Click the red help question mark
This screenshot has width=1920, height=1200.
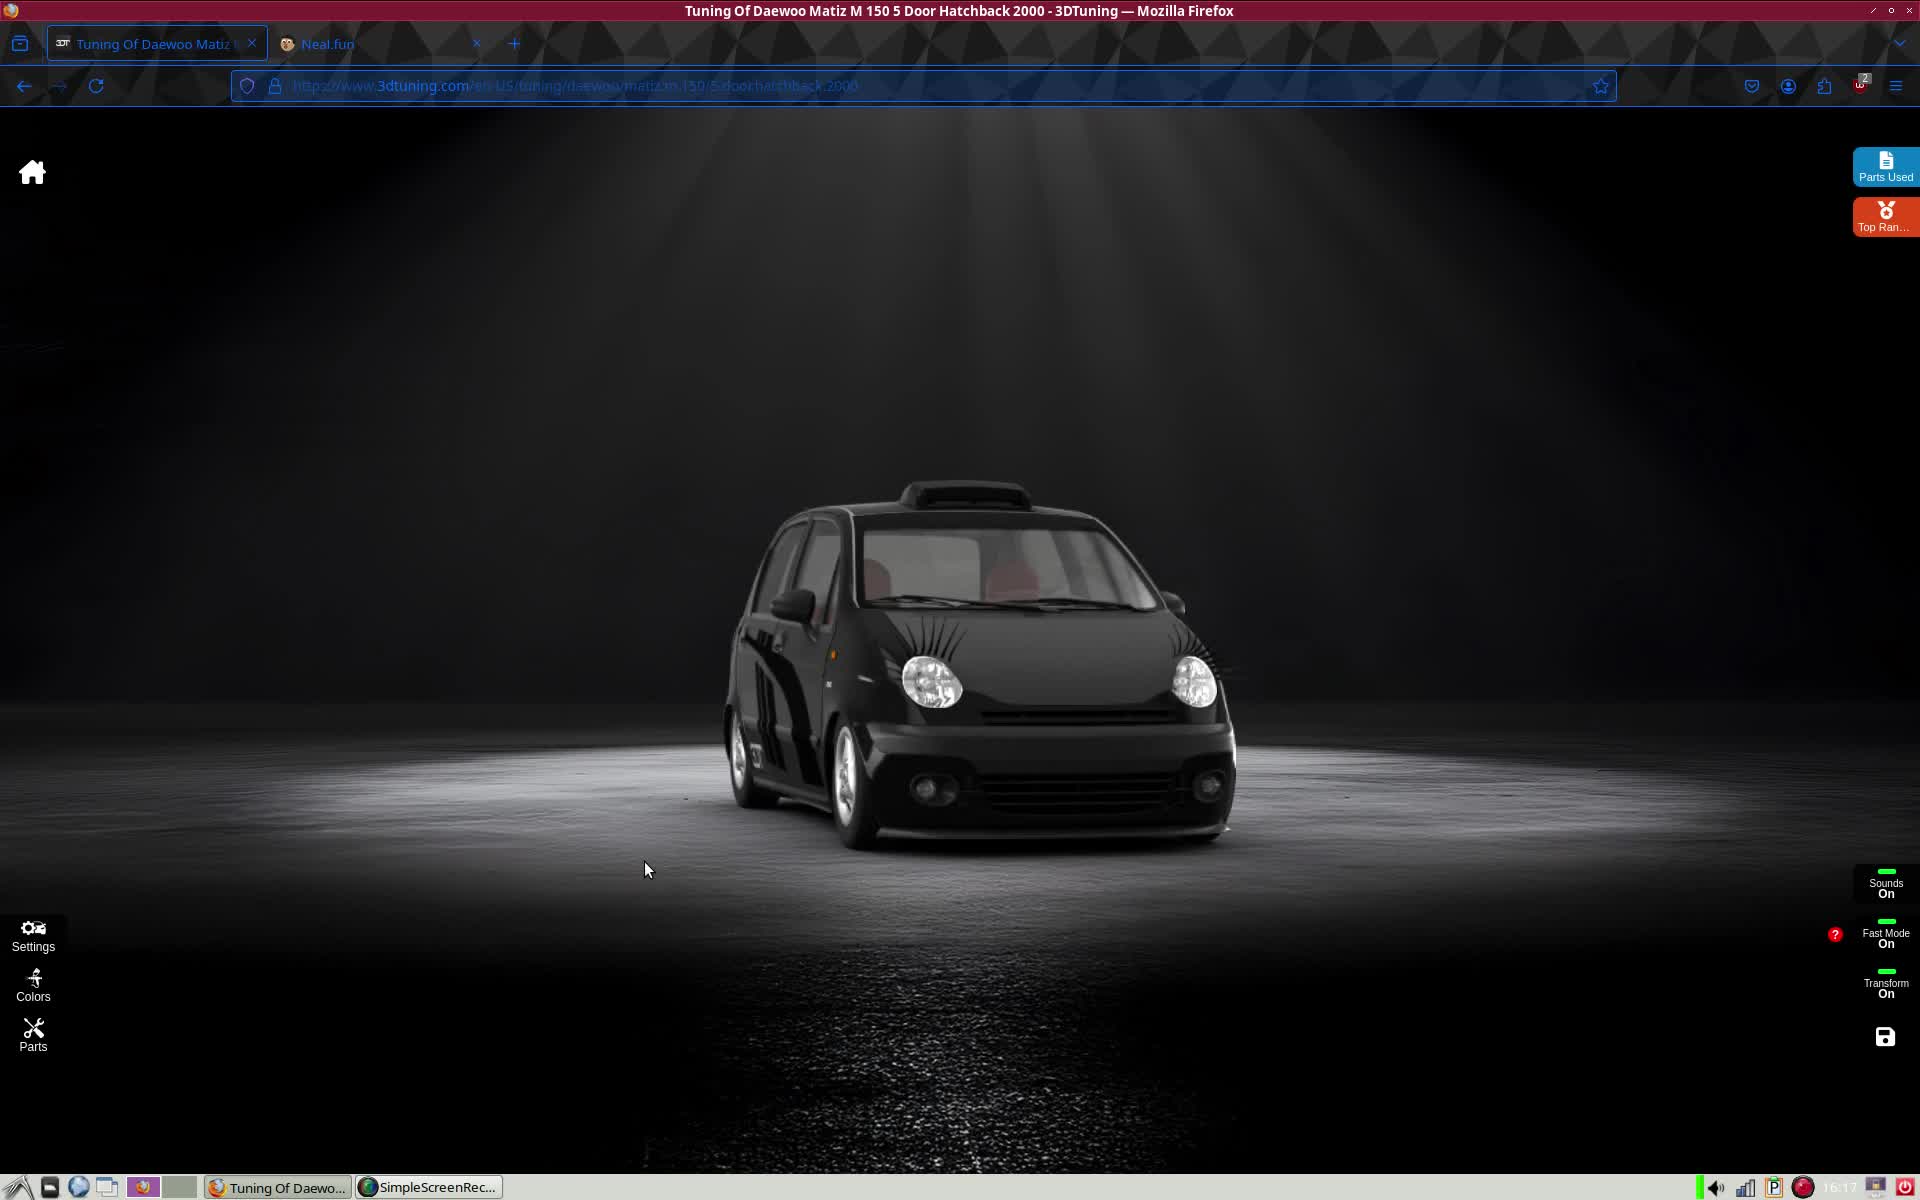pyautogui.click(x=1835, y=935)
